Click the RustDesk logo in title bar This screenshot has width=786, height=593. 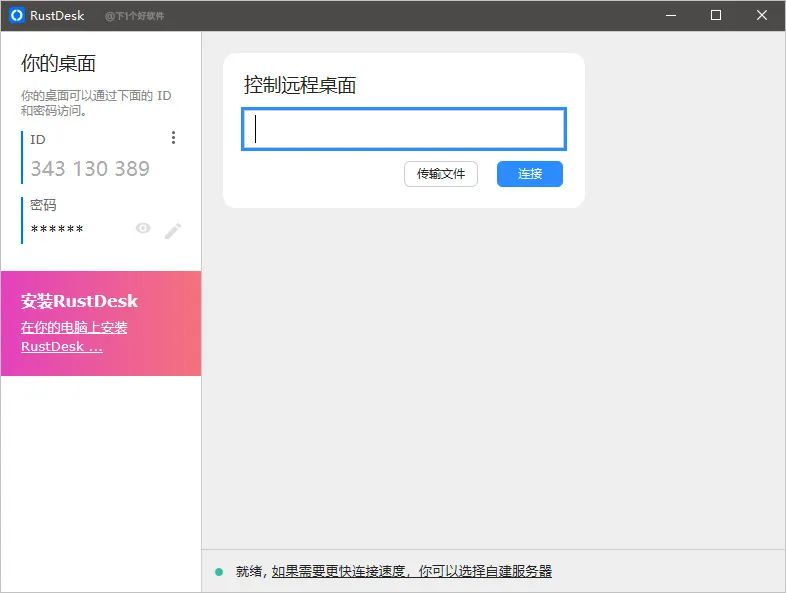(x=17, y=16)
